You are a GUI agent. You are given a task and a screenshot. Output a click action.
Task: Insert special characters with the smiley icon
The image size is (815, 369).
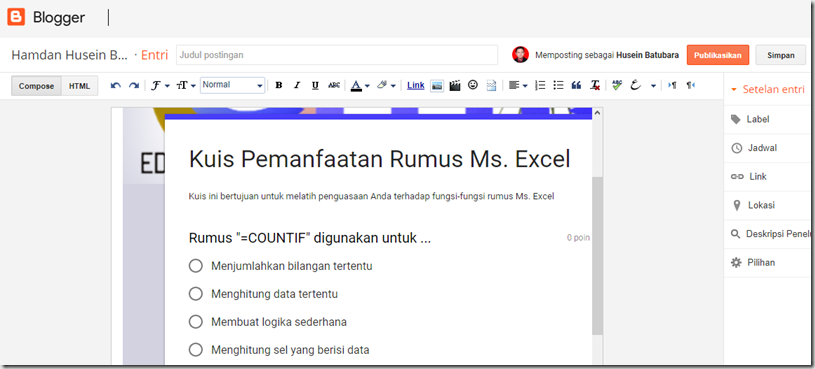pos(472,85)
